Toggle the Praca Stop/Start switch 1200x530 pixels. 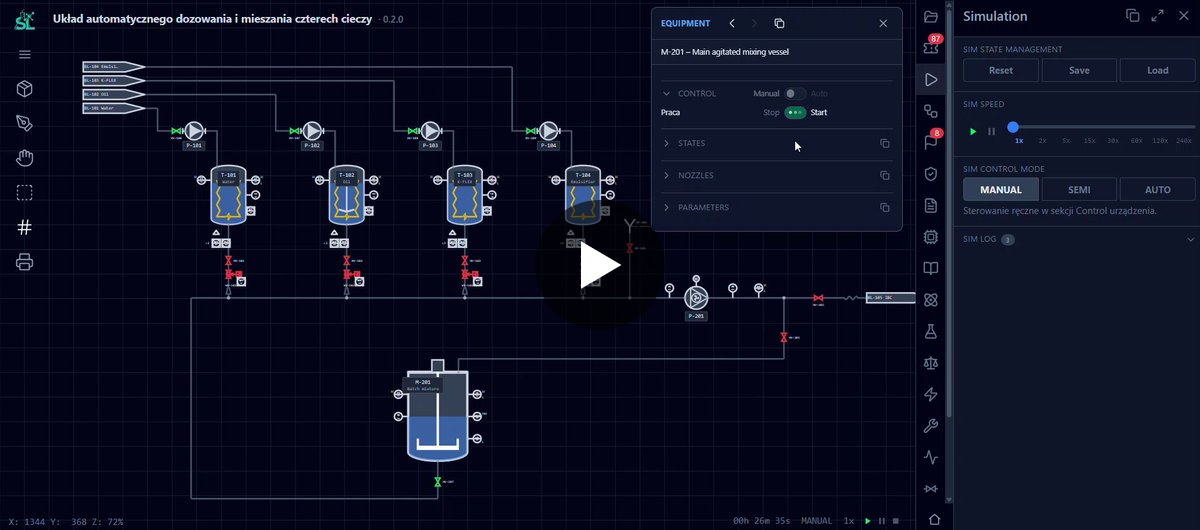pos(795,113)
